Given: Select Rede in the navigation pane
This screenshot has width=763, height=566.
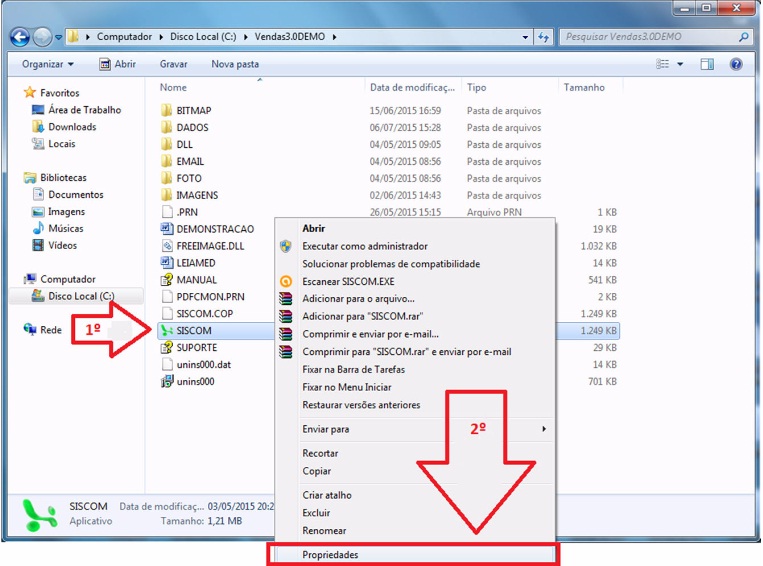Looking at the screenshot, I should point(51,330).
